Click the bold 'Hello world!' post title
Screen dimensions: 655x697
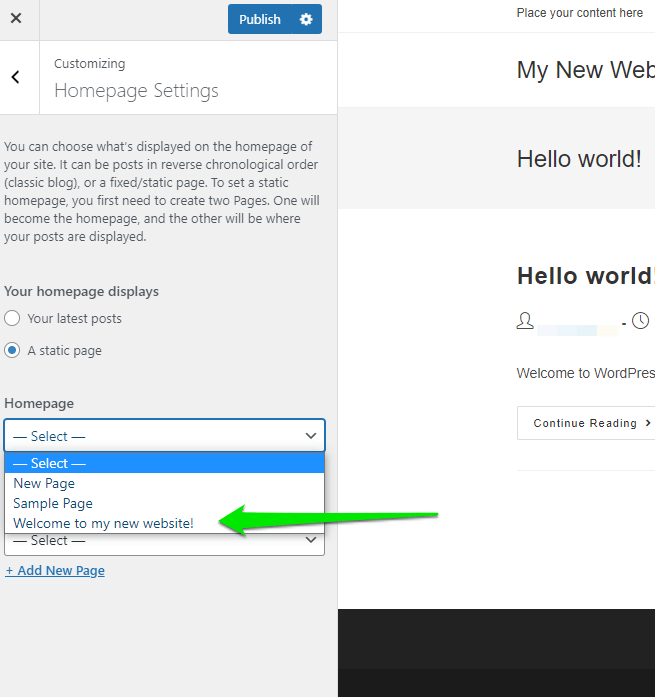(x=586, y=276)
